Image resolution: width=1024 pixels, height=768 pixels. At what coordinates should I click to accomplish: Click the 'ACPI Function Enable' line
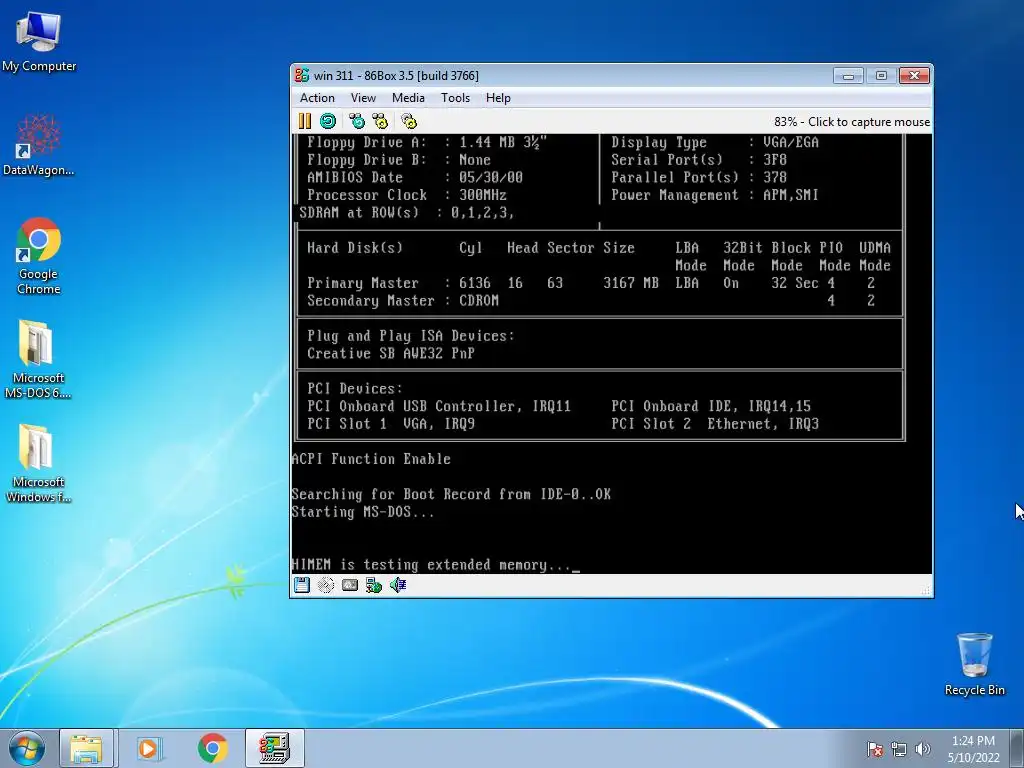371,459
